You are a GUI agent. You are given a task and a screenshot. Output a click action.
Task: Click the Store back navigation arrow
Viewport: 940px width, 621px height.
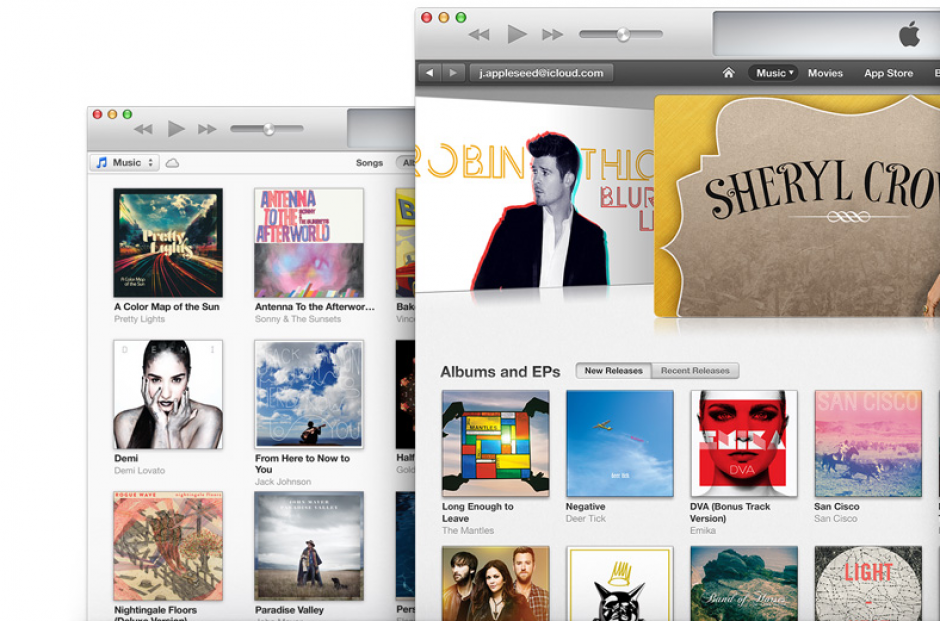pyautogui.click(x=430, y=72)
